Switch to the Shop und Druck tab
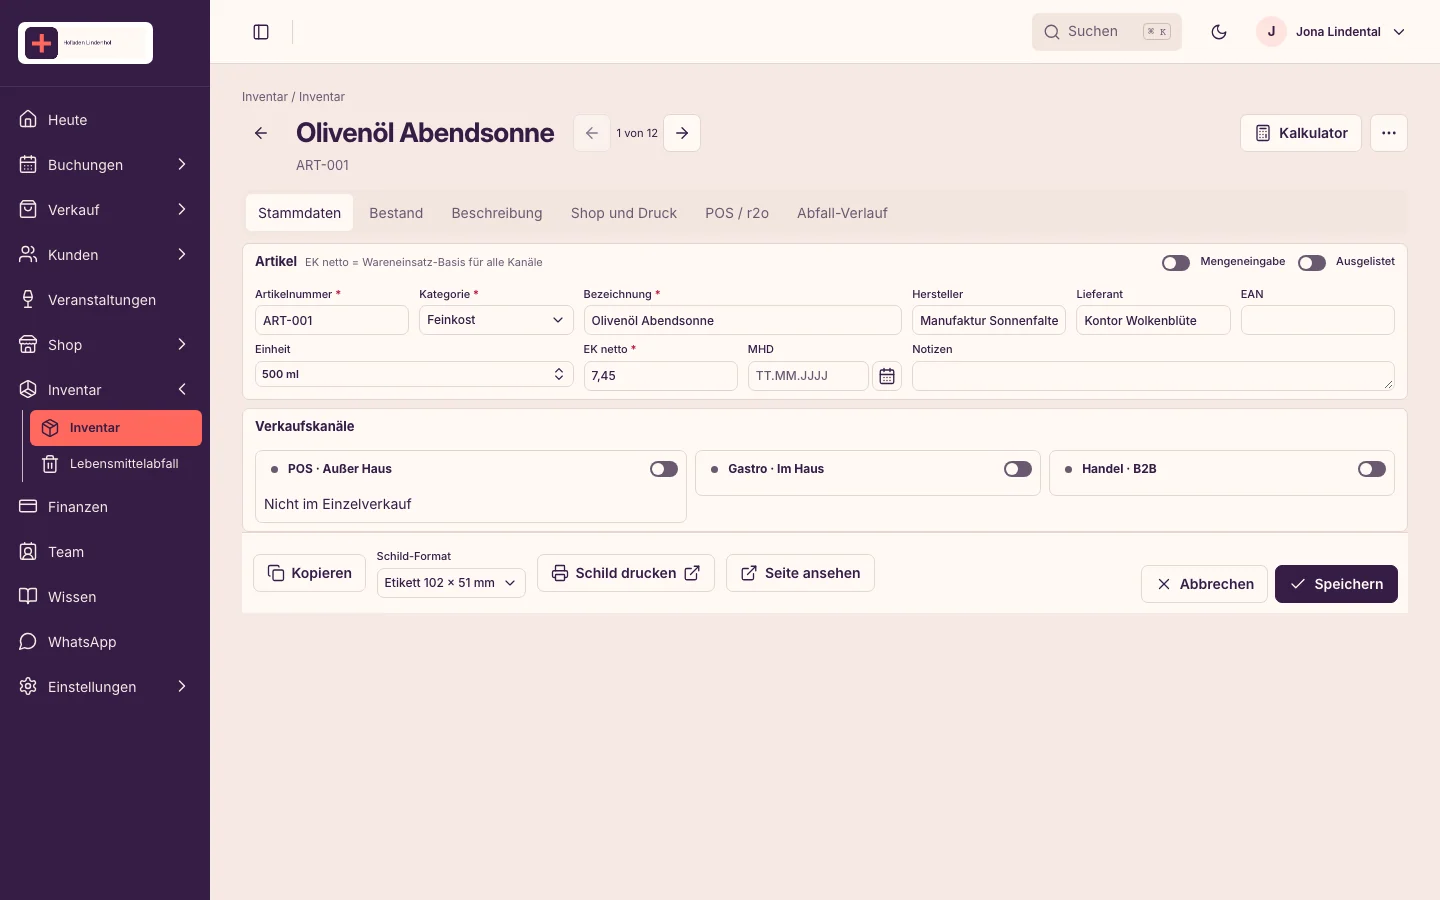Screen dimensions: 1440x900 pyautogui.click(x=624, y=213)
